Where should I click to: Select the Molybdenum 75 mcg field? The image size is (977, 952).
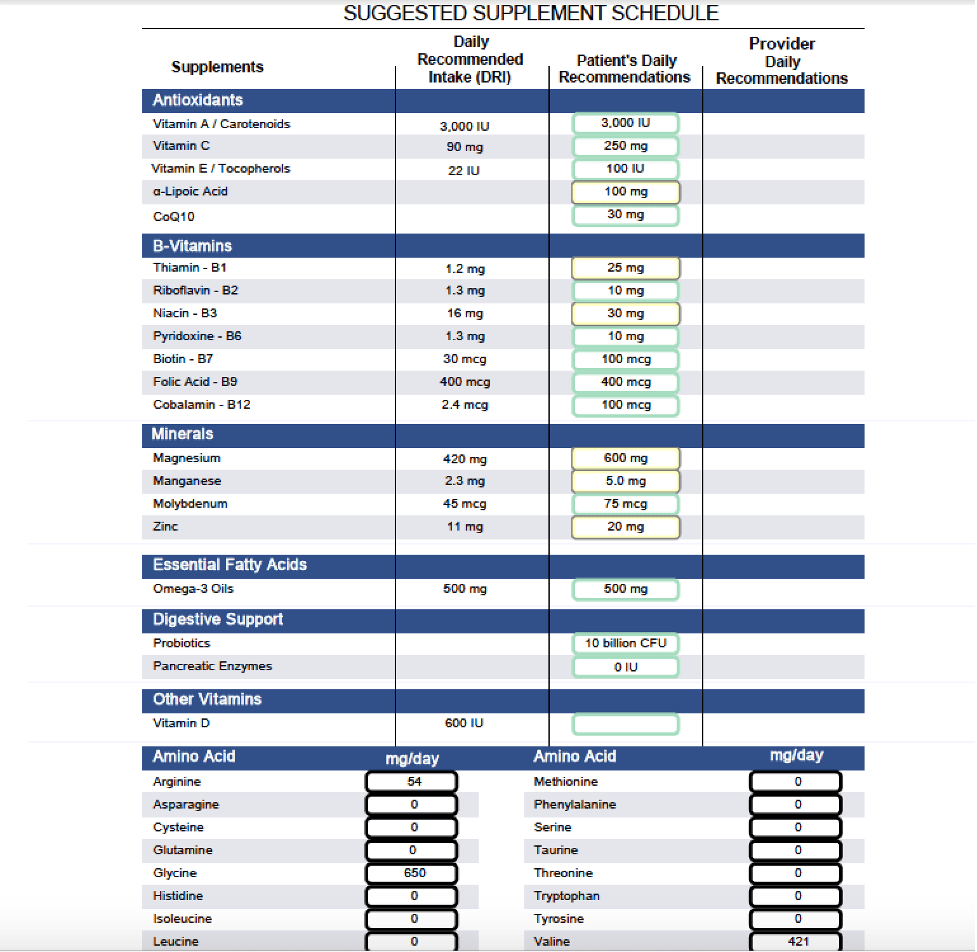[625, 504]
